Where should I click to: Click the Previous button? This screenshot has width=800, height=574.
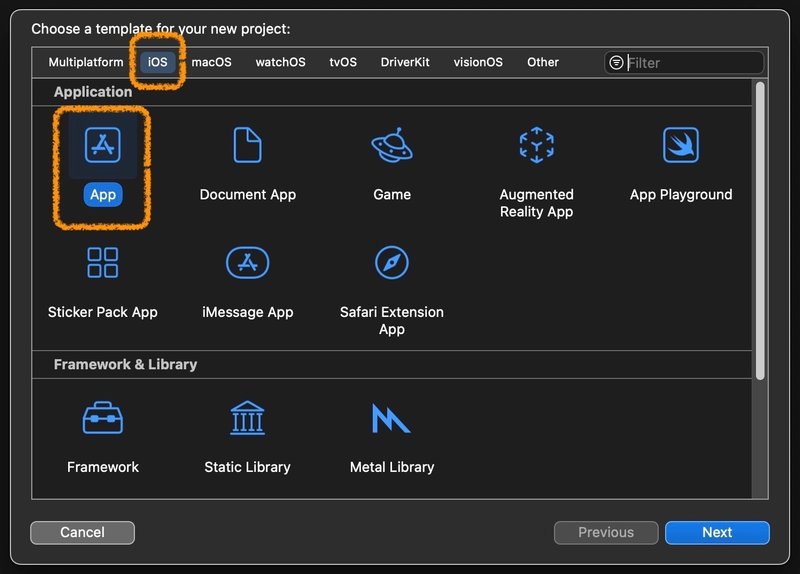(x=606, y=533)
